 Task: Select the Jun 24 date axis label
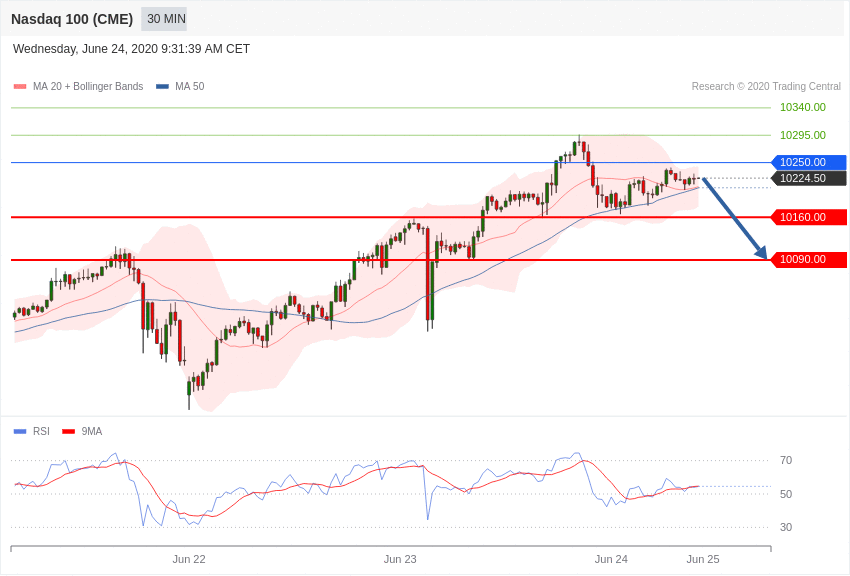pyautogui.click(x=611, y=560)
